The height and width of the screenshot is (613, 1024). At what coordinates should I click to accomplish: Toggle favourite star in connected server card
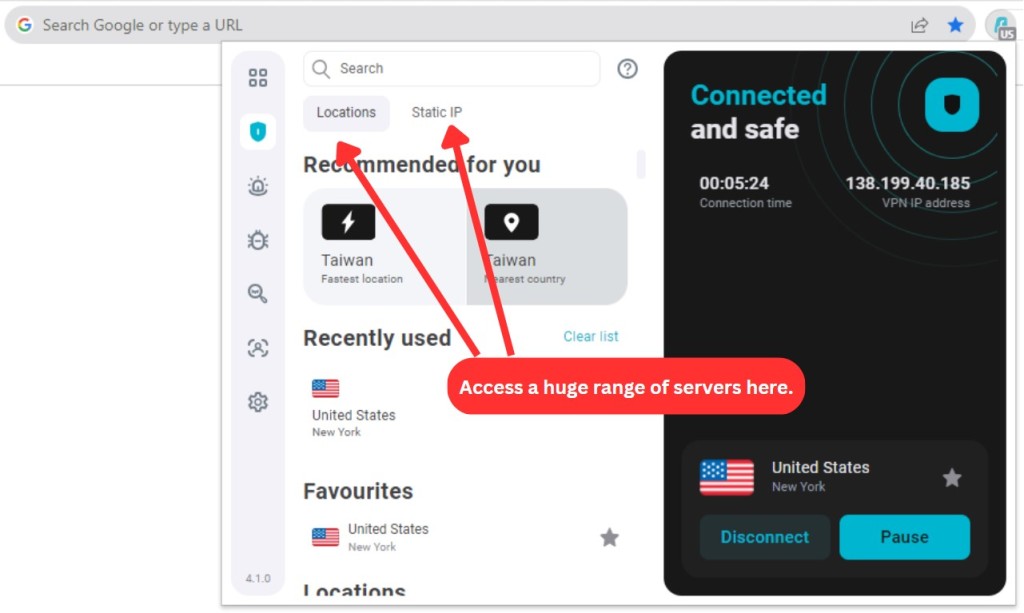952,478
